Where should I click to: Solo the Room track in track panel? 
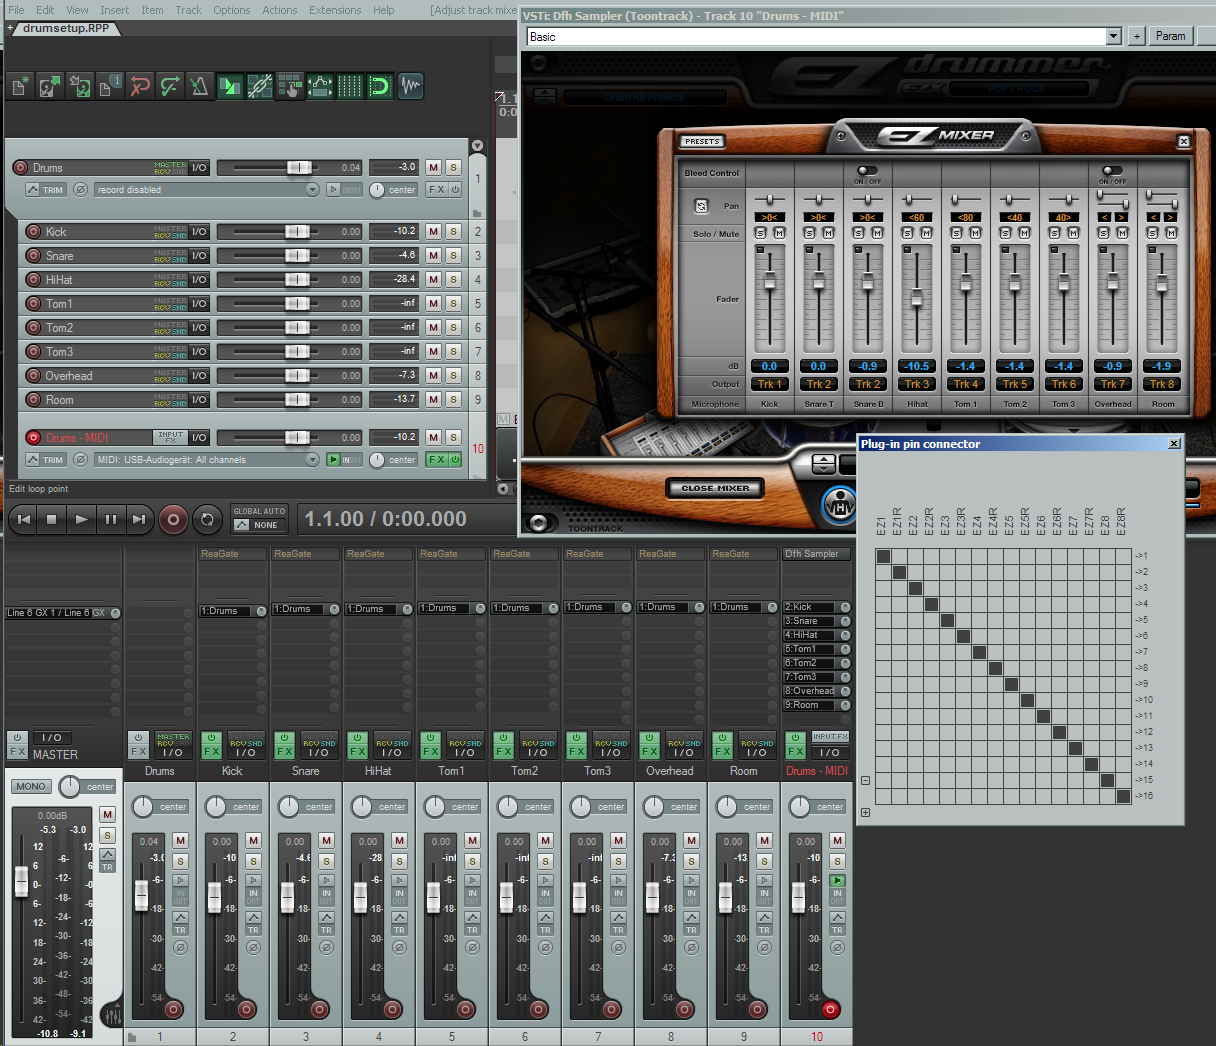tap(453, 400)
